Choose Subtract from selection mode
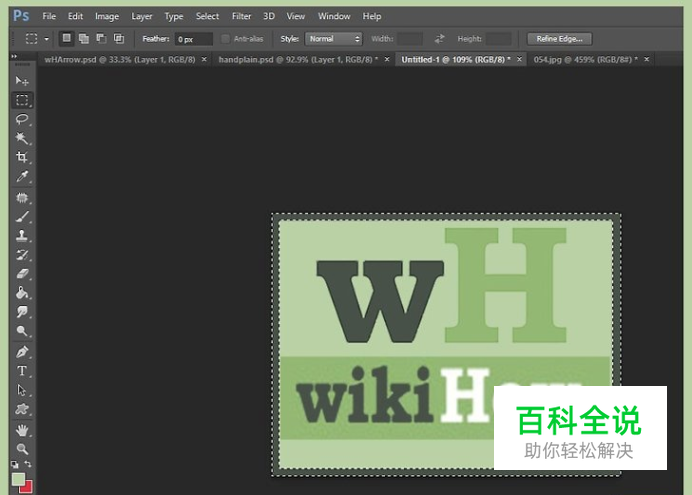This screenshot has height=495, width=692. (101, 38)
